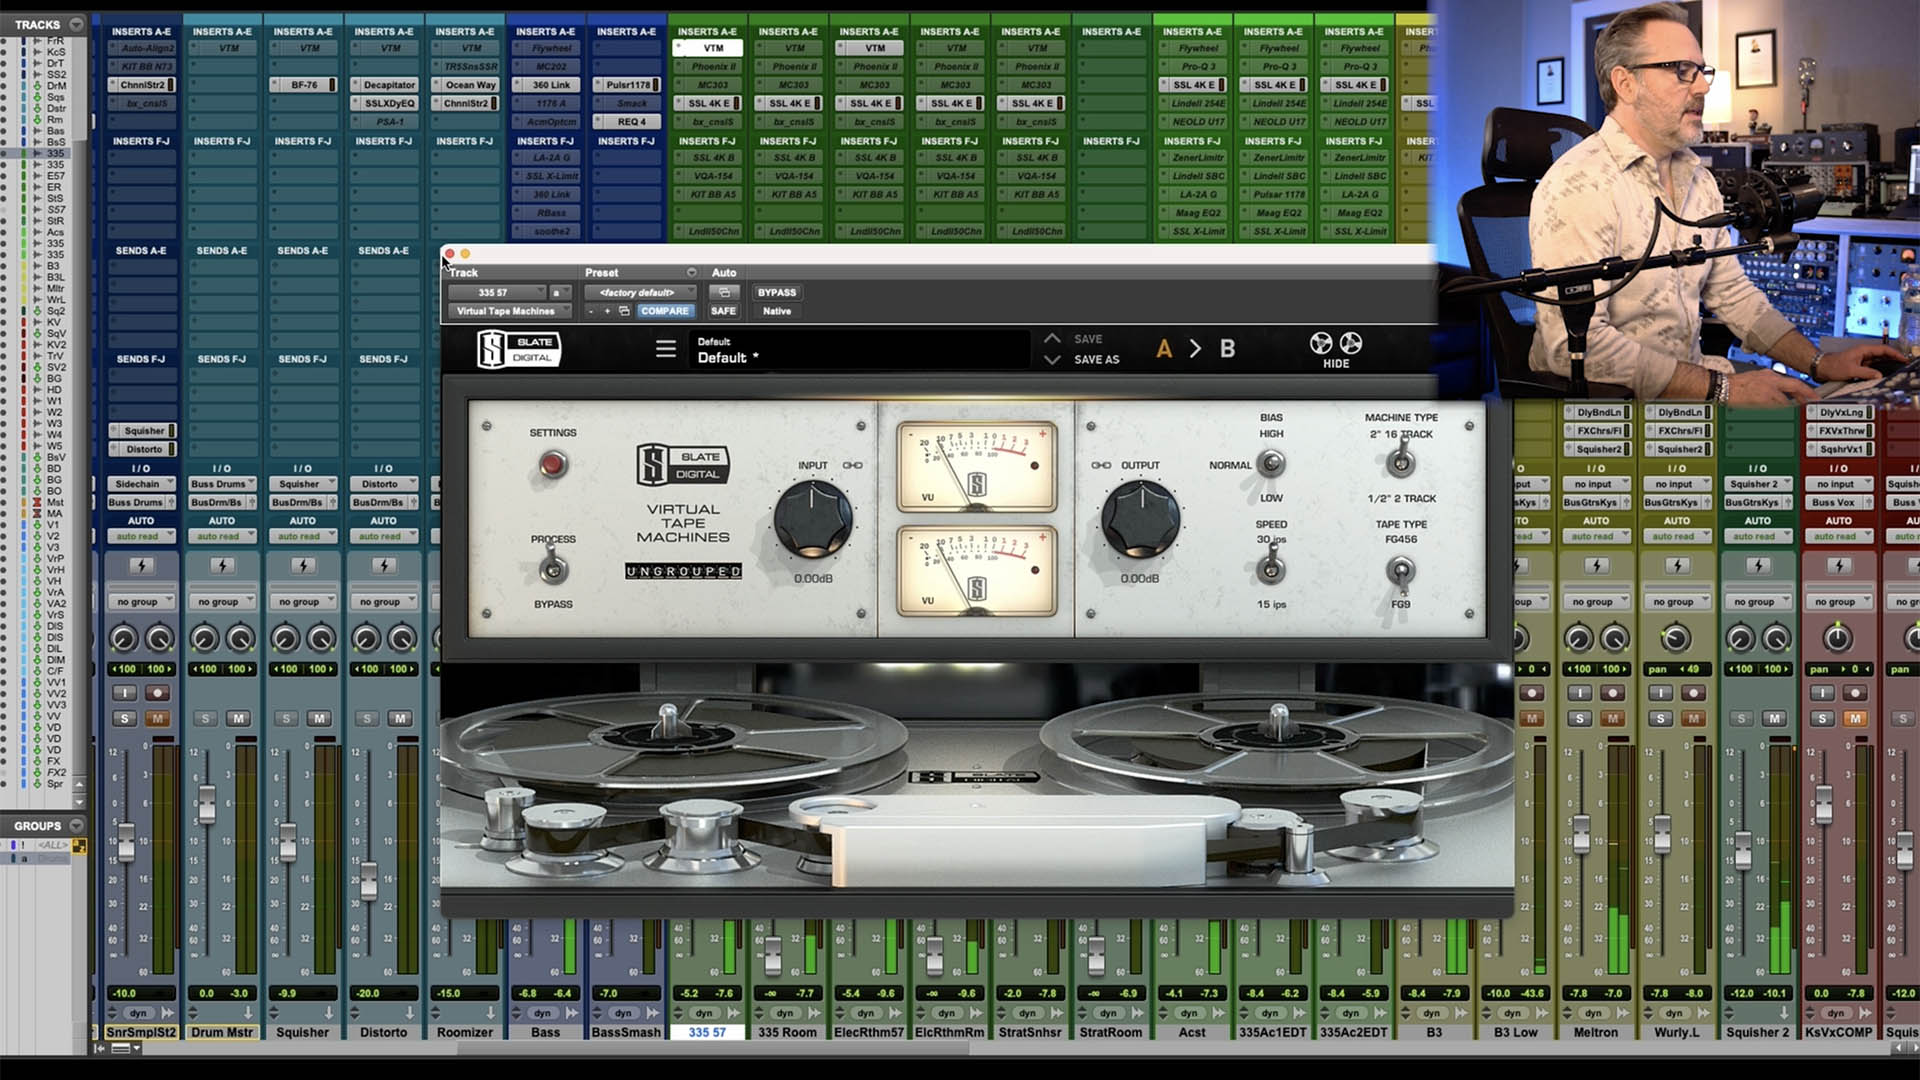This screenshot has width=1920, height=1080.
Task: Click the BYPASS button in the plugin header
Action: coord(777,292)
